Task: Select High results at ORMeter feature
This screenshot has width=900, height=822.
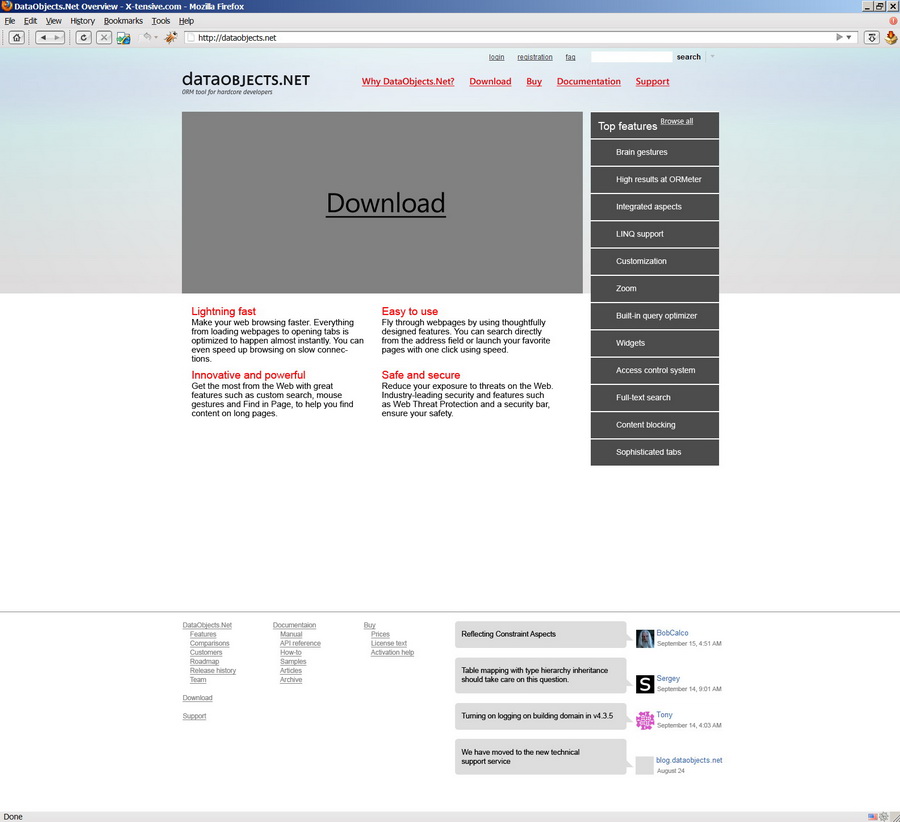Action: point(654,179)
